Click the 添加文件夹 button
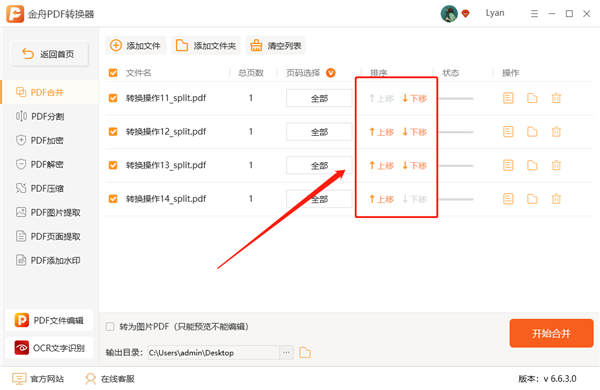Viewport: 600px width, 390px height. pos(206,46)
